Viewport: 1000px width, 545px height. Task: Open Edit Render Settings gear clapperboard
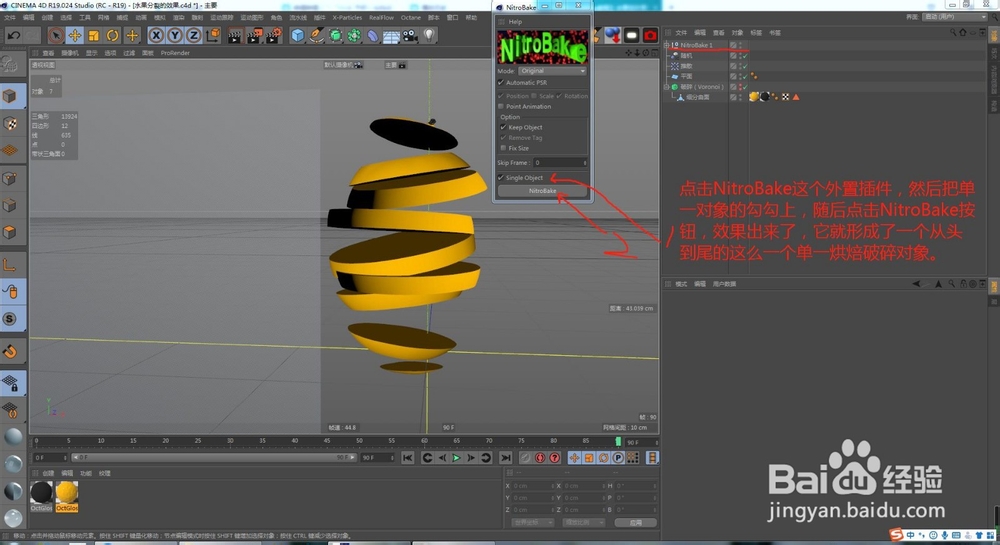click(x=274, y=36)
